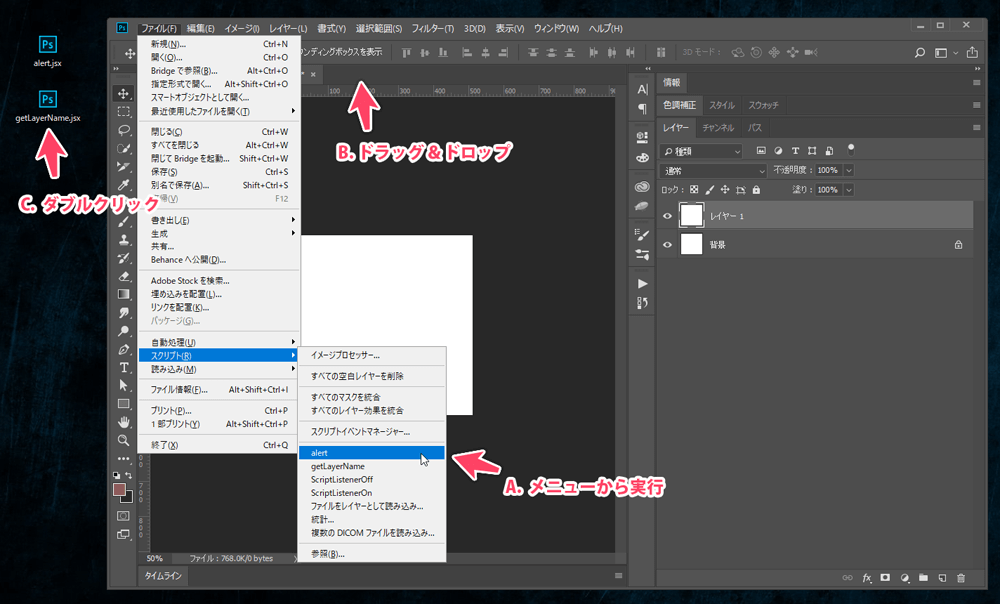Select getLayerName.jsx desktop file icon
Viewport: 1000px width, 604px height.
tap(48, 106)
